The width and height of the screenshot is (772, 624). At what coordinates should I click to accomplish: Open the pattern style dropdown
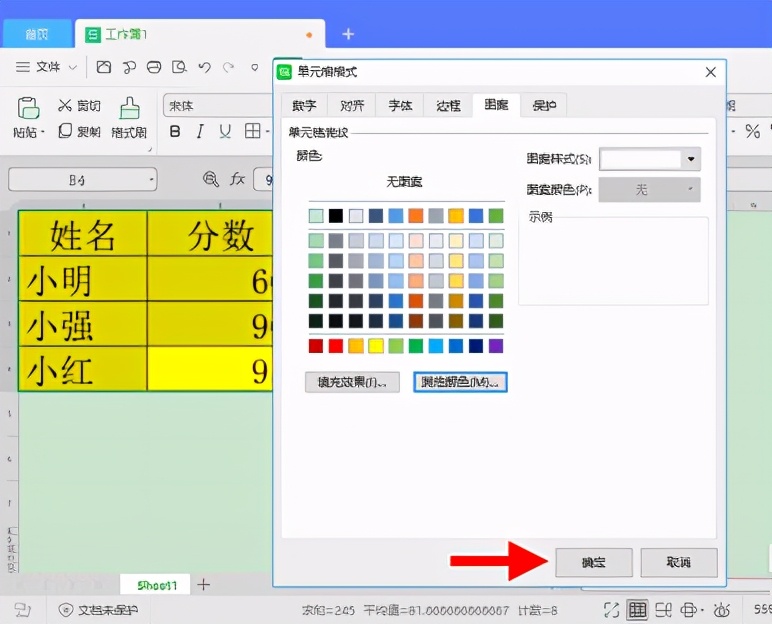pos(691,159)
